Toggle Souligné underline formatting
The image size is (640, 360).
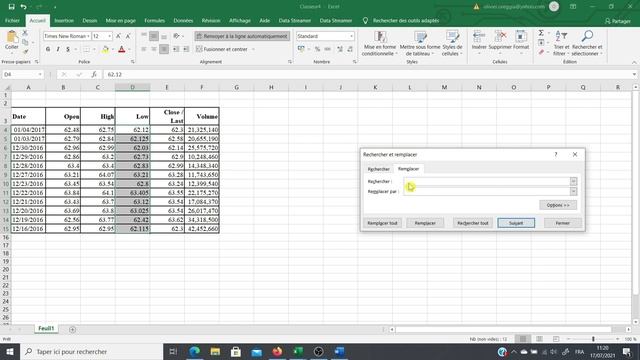coord(68,49)
